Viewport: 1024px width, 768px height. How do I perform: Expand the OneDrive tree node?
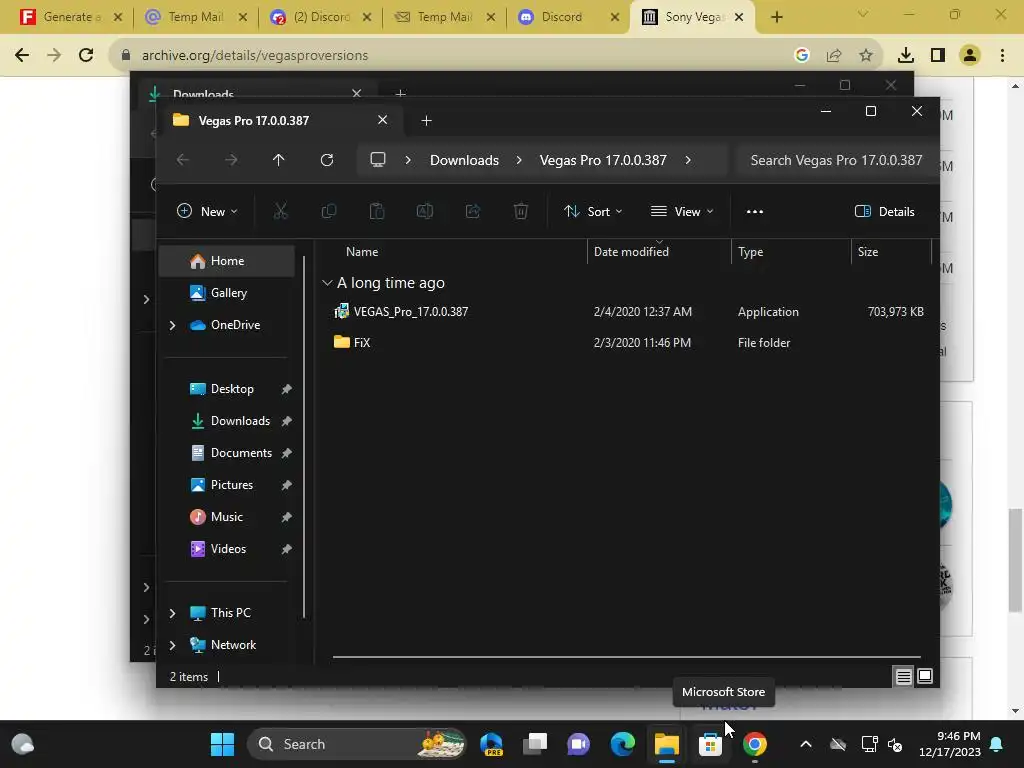pyautogui.click(x=172, y=325)
